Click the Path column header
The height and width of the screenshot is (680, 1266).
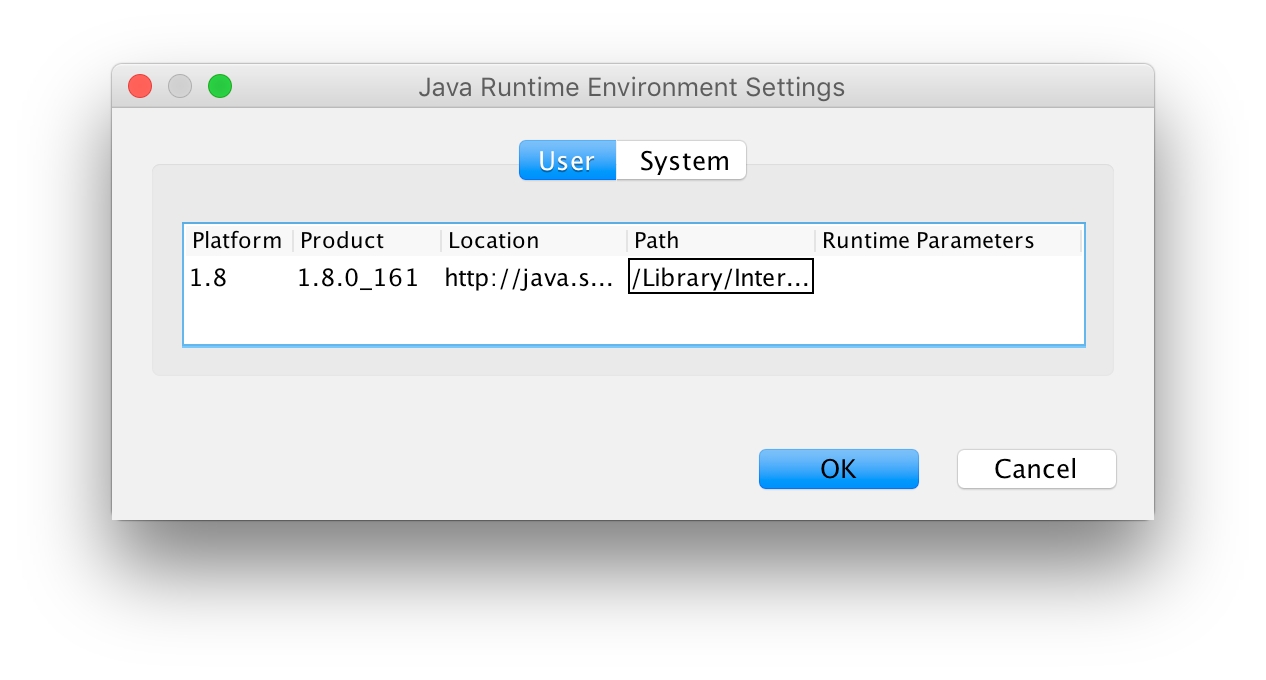pos(721,240)
